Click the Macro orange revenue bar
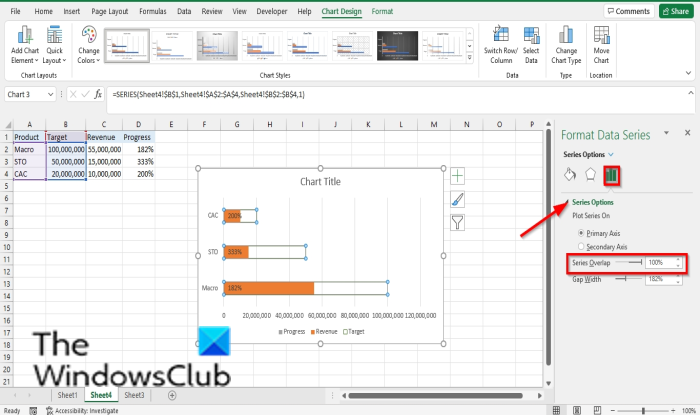The height and width of the screenshot is (415, 700). [269, 288]
